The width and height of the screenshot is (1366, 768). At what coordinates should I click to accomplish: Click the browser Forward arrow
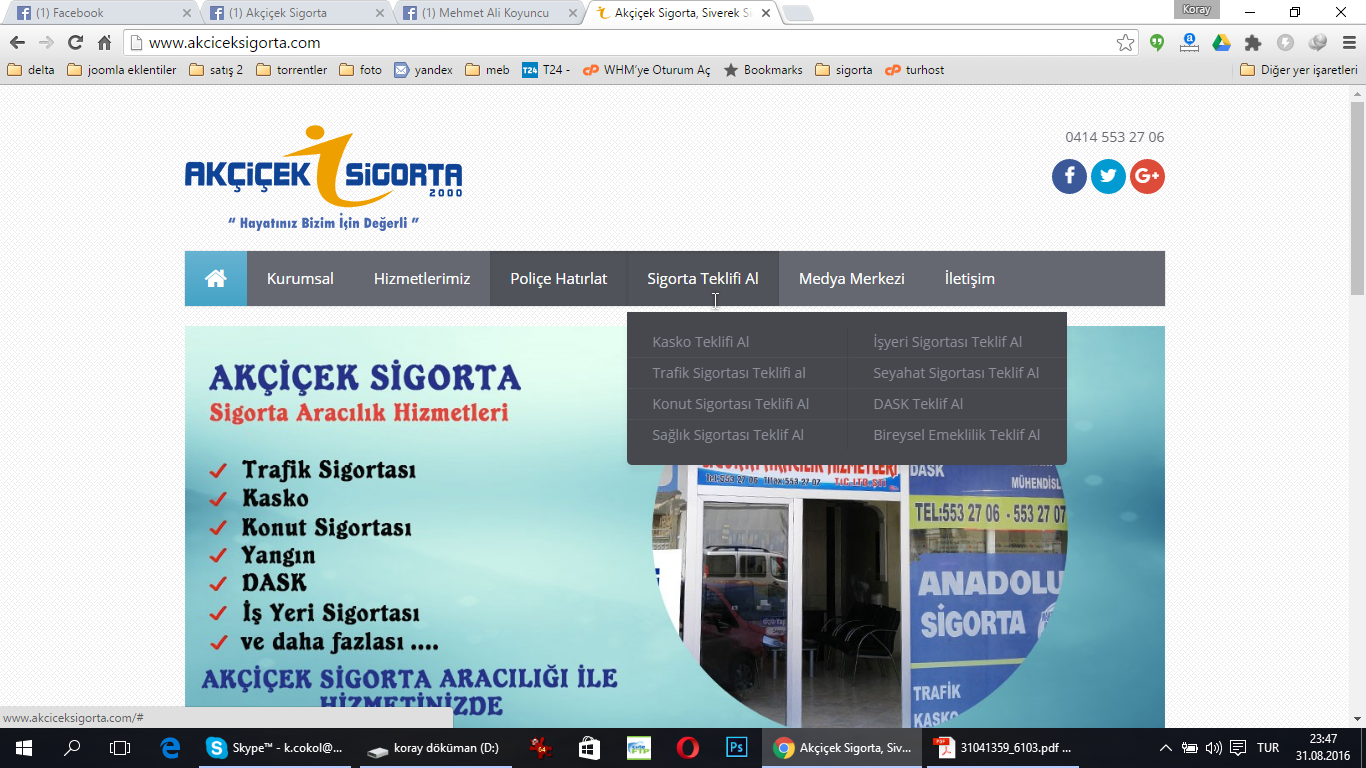[x=46, y=42]
